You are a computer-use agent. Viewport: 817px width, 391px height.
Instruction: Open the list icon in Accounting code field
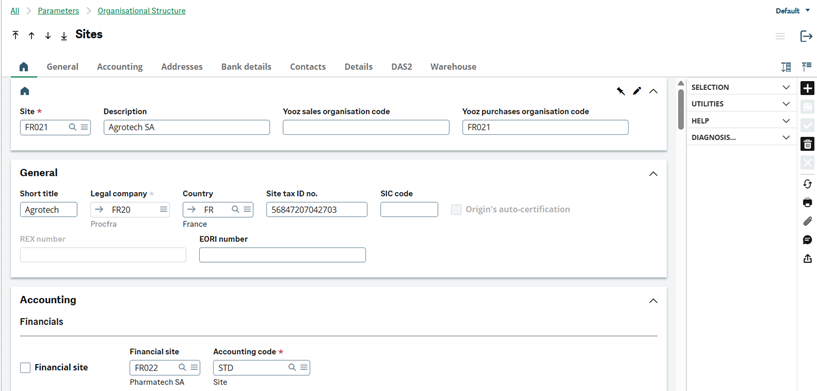[304, 367]
